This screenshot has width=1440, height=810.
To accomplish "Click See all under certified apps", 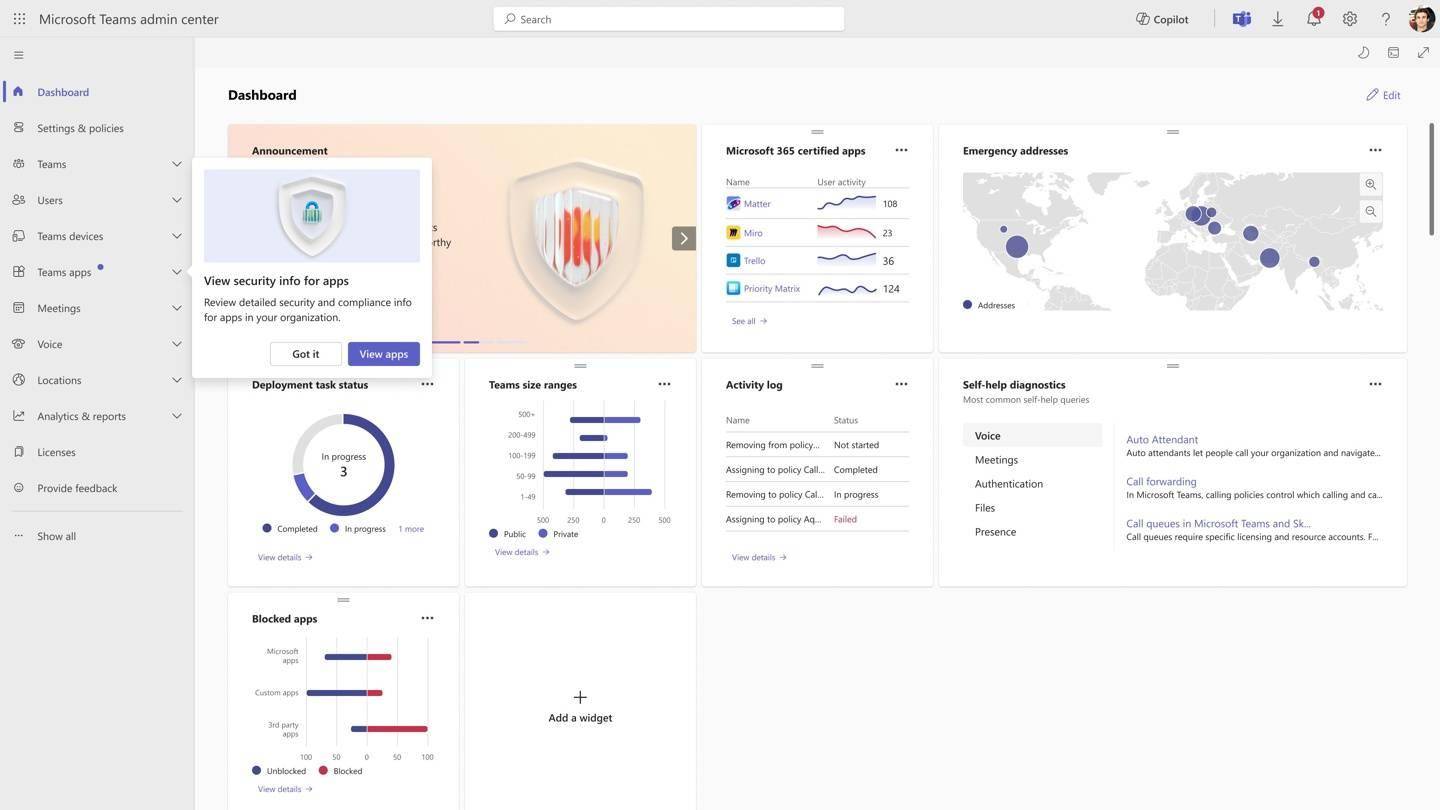I will 749,321.
